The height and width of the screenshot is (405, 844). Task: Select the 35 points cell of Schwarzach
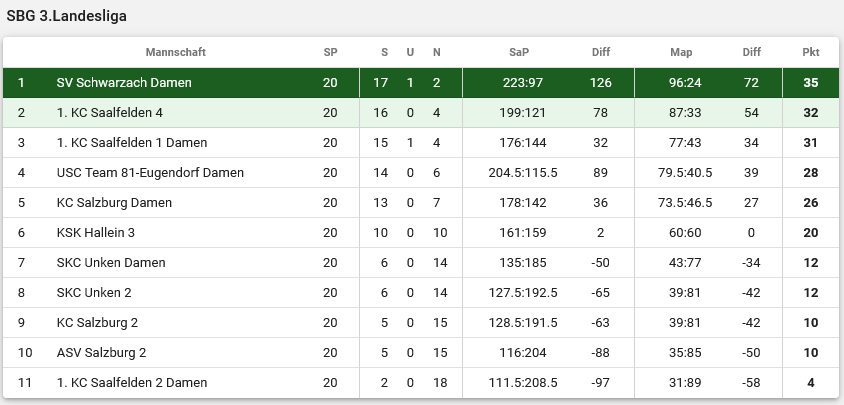click(x=811, y=82)
